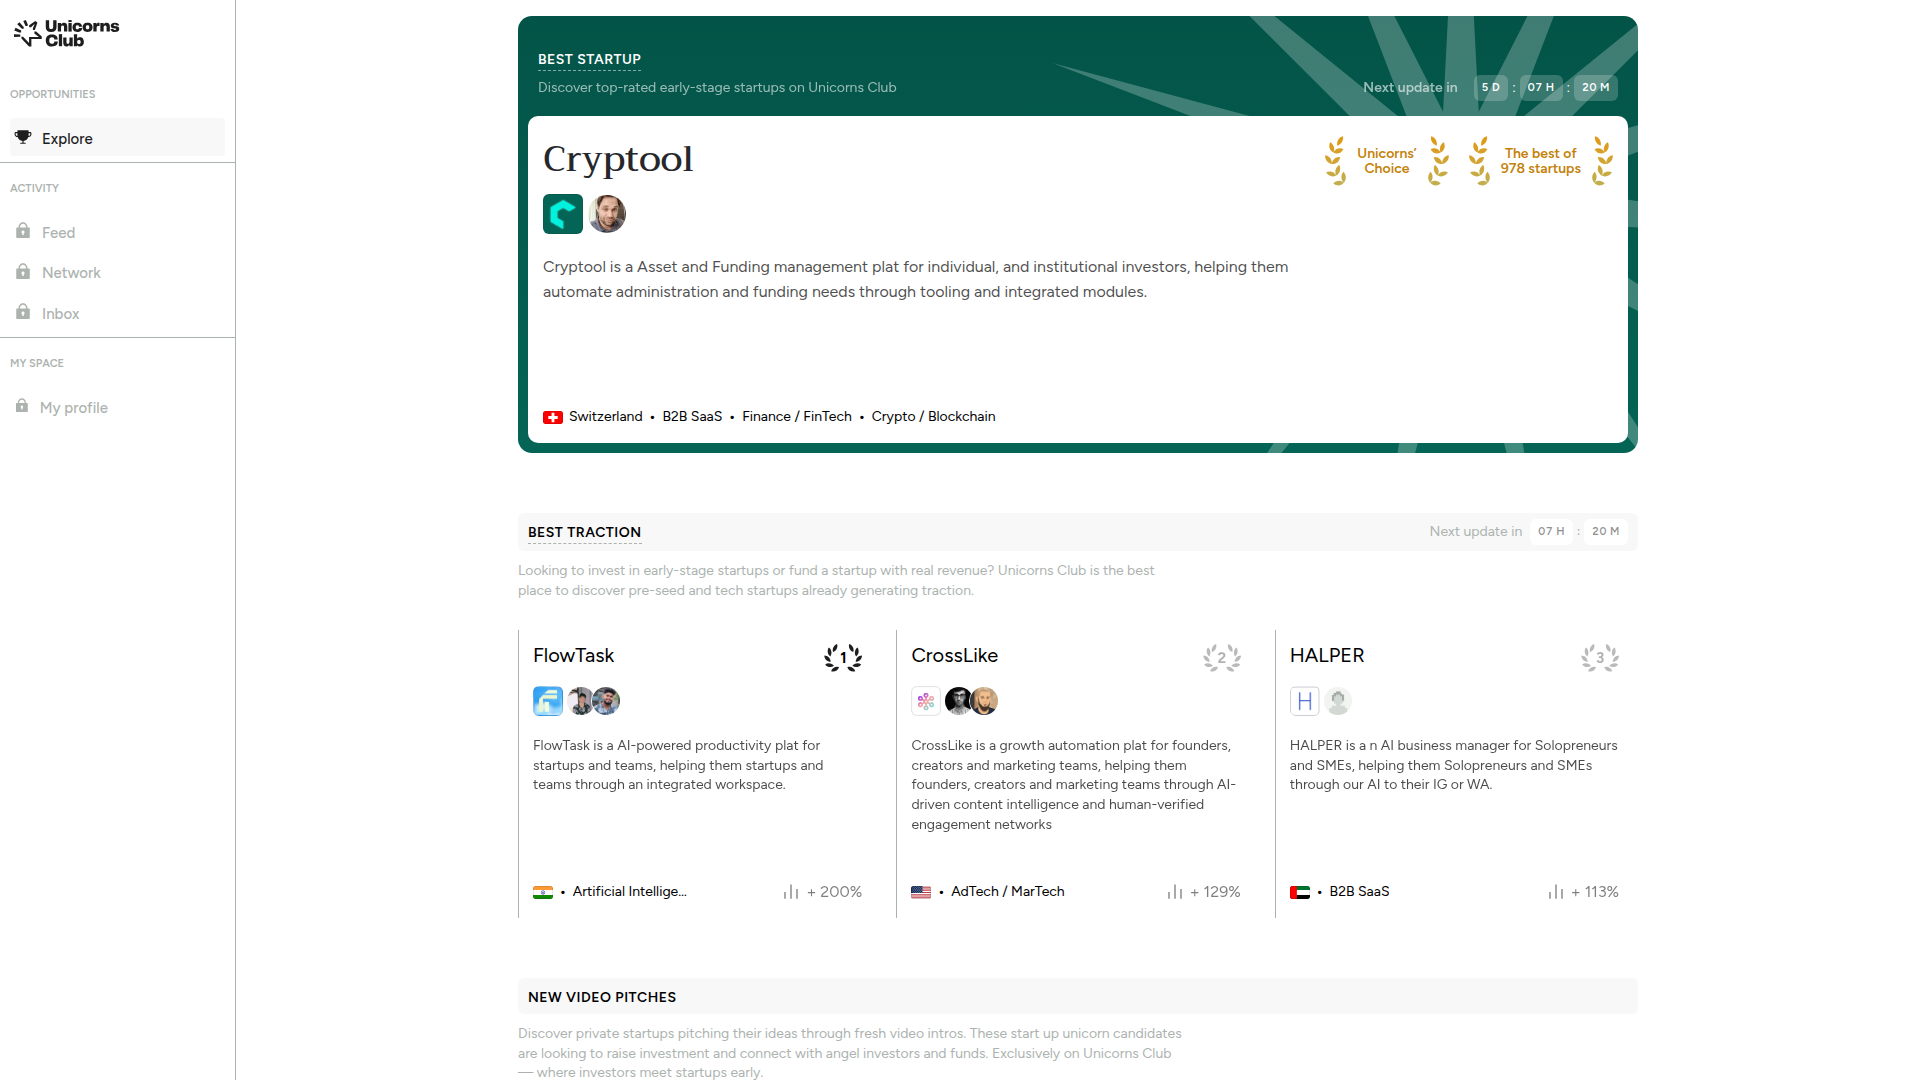The image size is (1920, 1080).
Task: Open the locked Feed item
Action: 58,232
